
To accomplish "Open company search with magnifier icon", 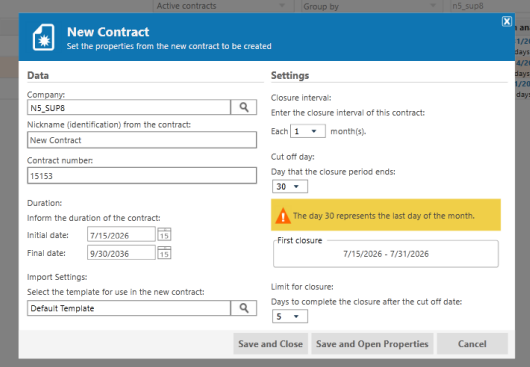I will coord(244,107).
